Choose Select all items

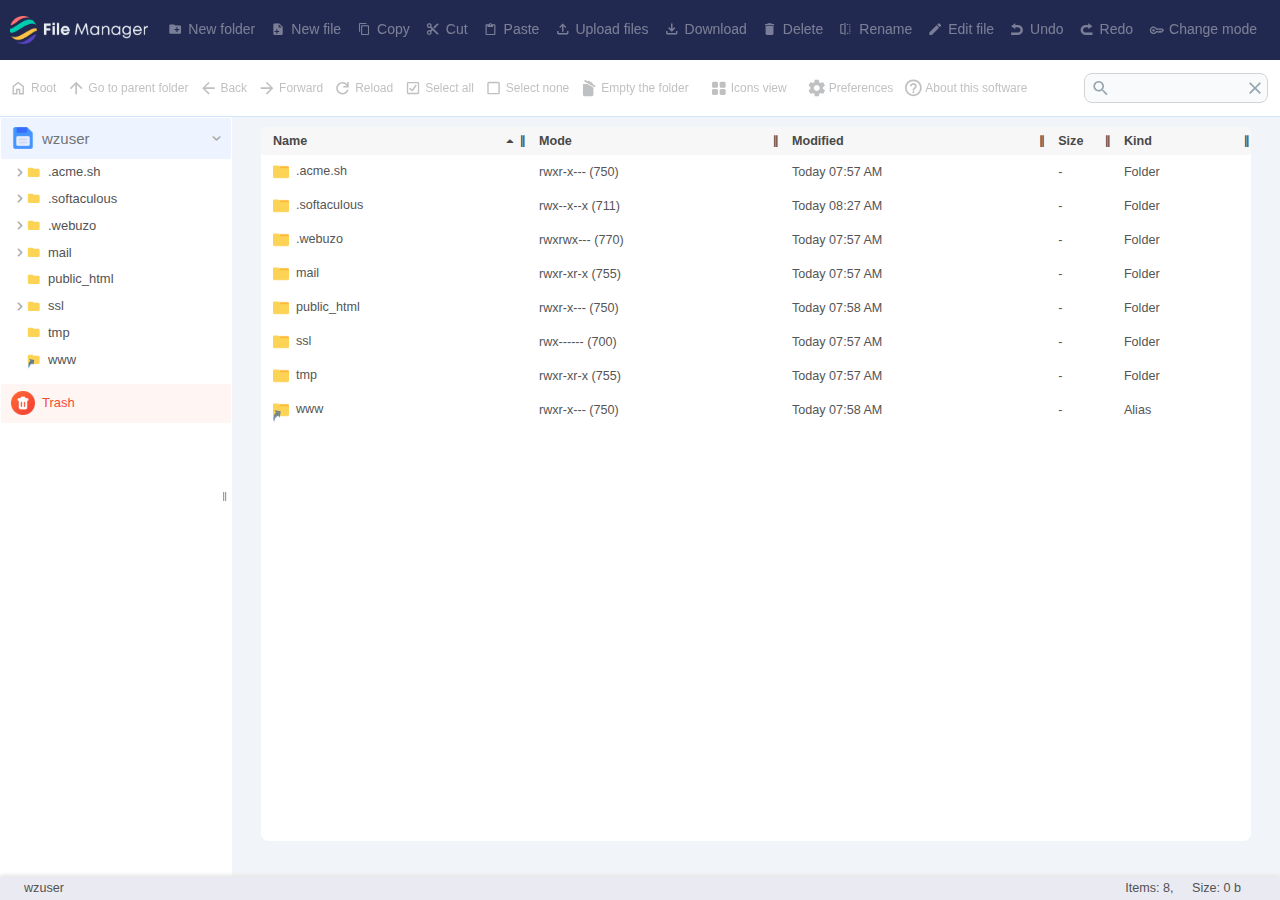coord(440,88)
